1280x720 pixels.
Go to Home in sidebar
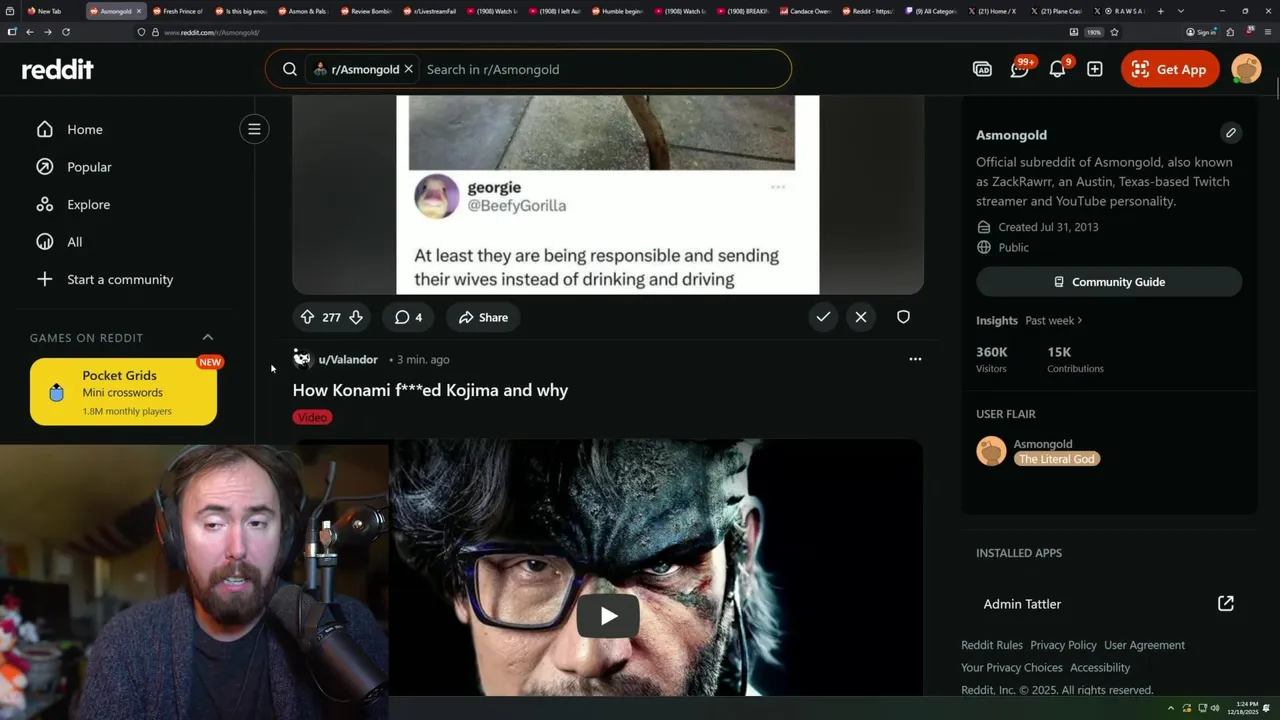(x=85, y=129)
